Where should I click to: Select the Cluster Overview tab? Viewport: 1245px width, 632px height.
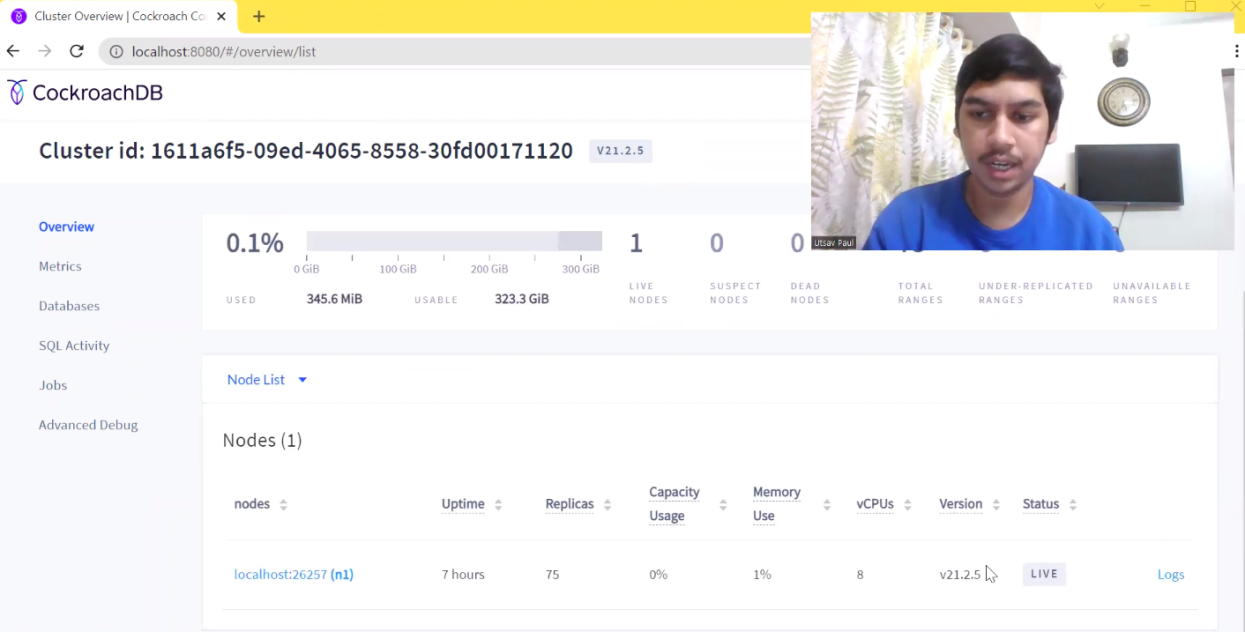pyautogui.click(x=118, y=16)
